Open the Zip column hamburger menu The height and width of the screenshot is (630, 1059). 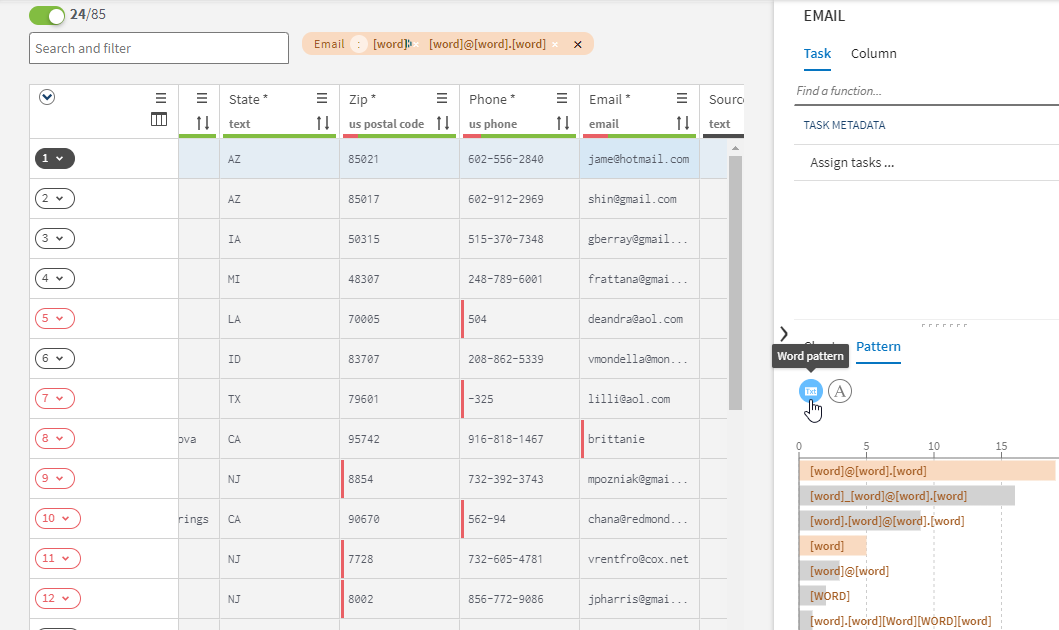pyautogui.click(x=441, y=98)
